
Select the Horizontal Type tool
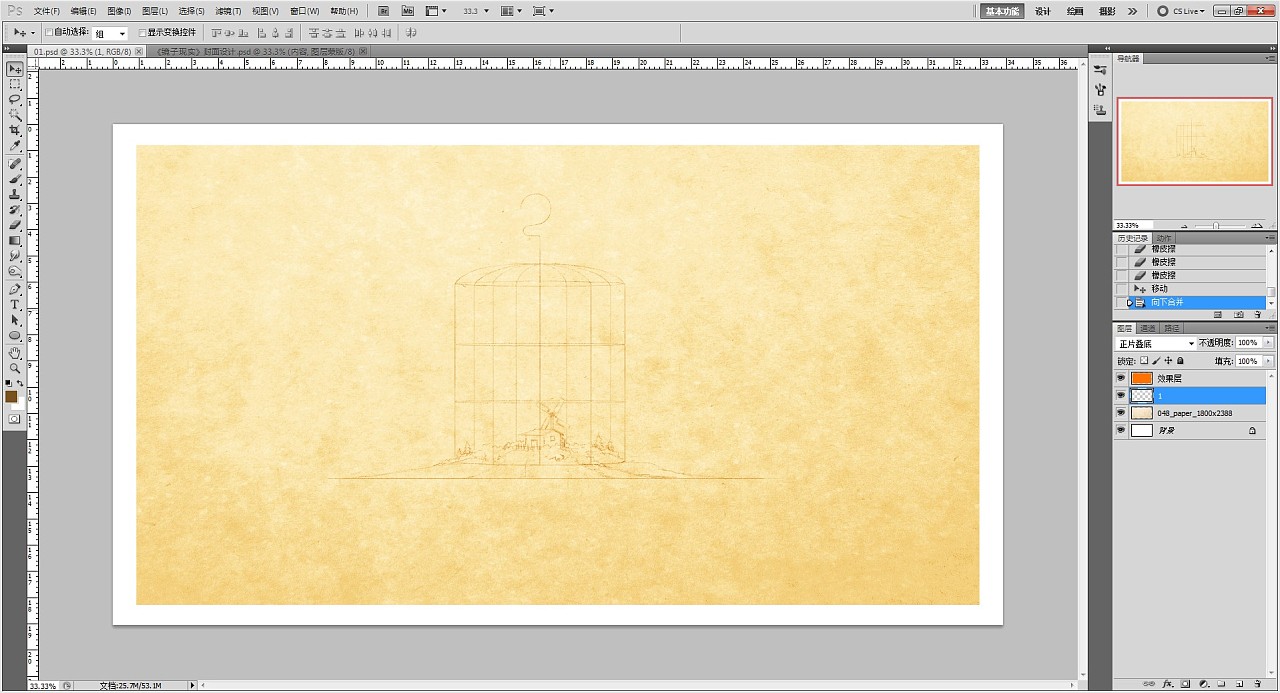coord(15,304)
